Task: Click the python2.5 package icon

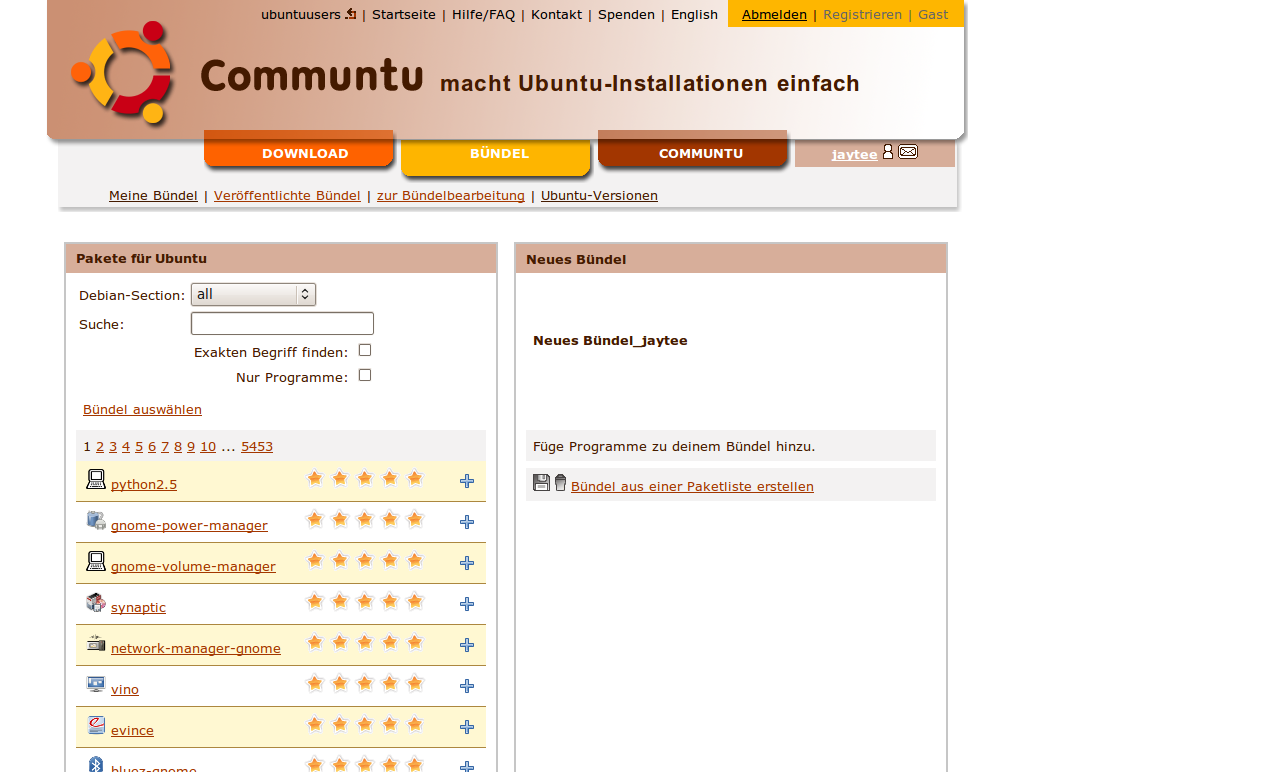Action: point(96,479)
